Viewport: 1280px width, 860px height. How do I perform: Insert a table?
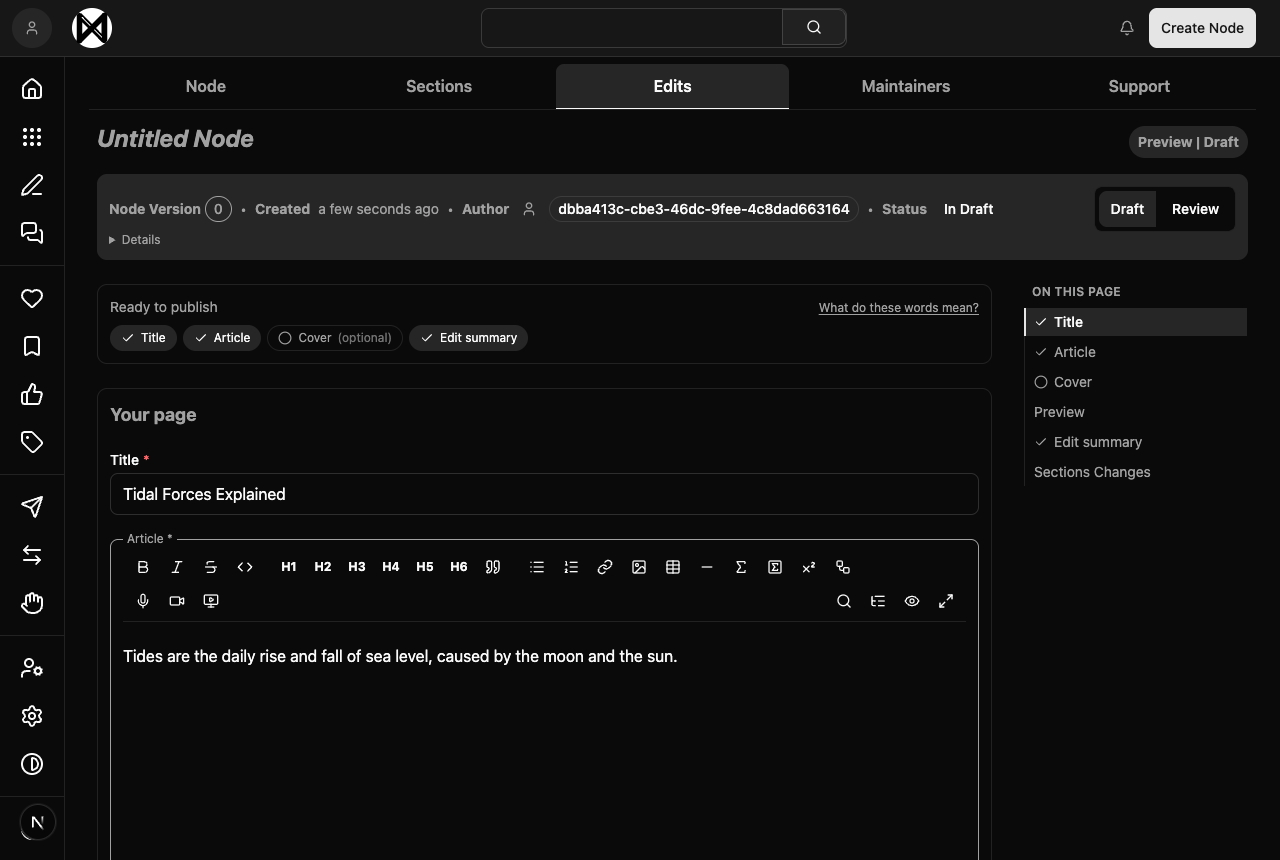(x=673, y=567)
